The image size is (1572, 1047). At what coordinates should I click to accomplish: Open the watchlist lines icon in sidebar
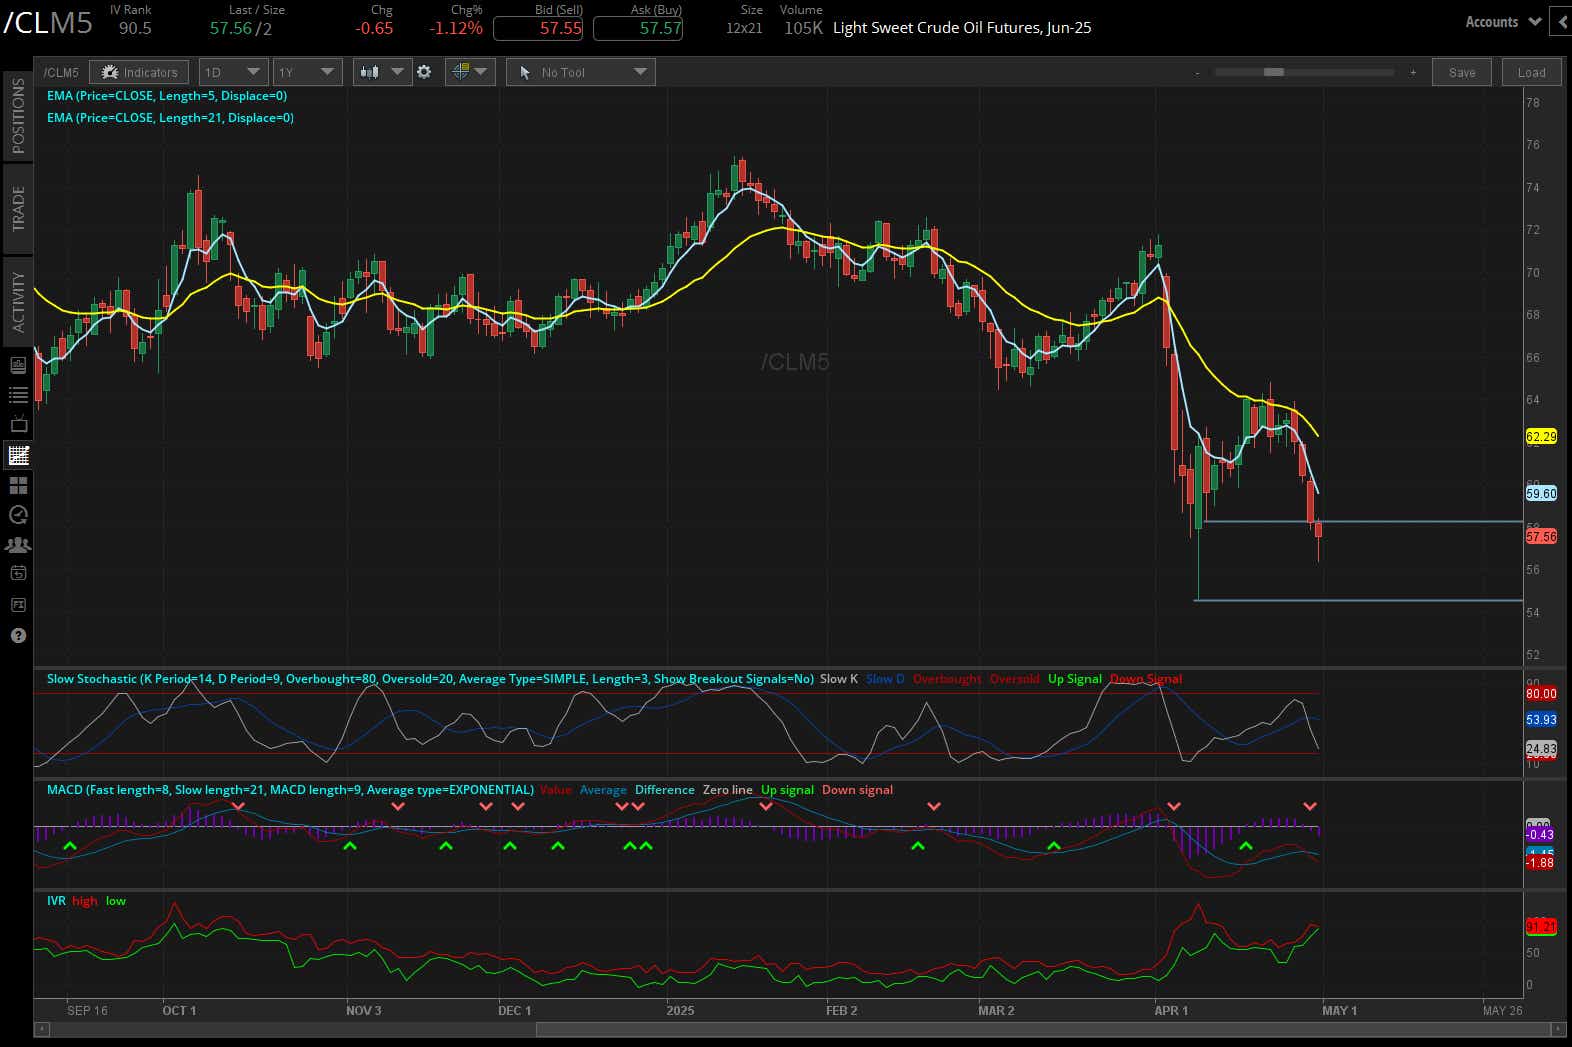(x=18, y=395)
